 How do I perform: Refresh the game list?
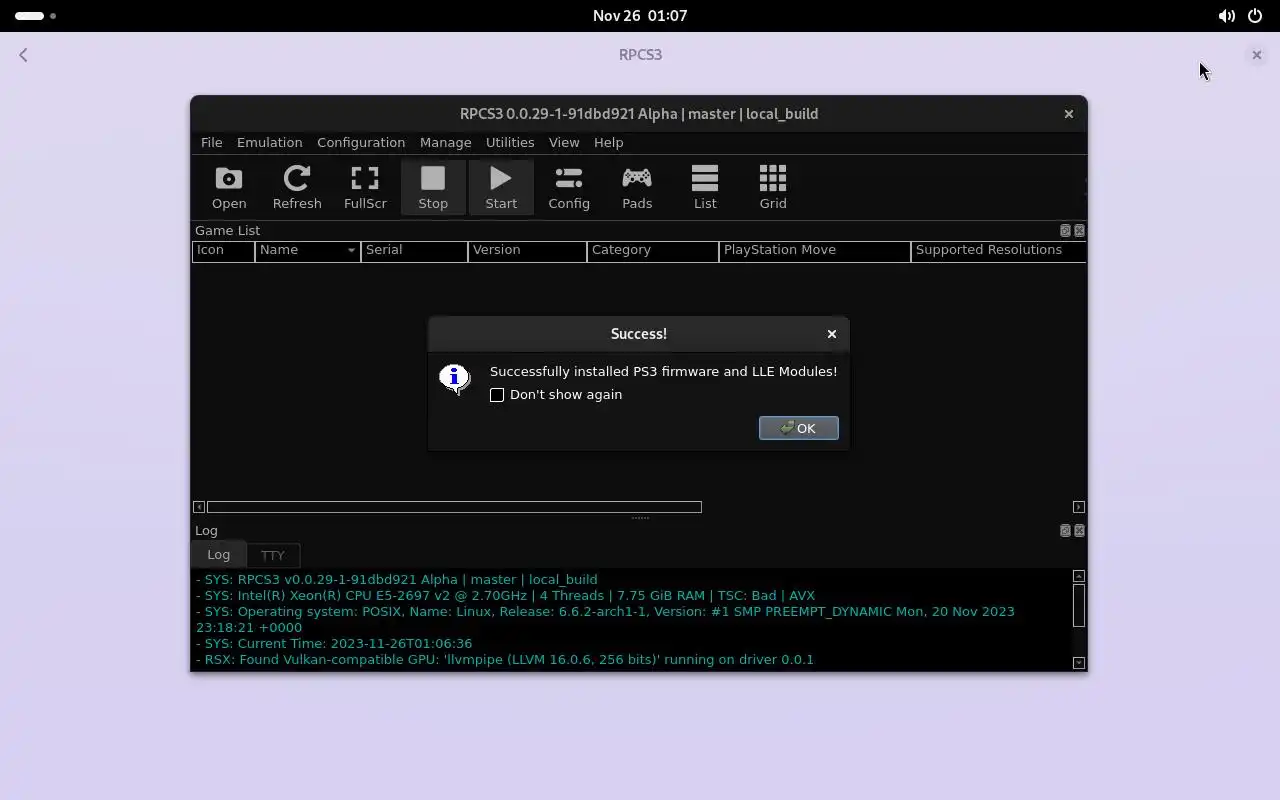pos(297,188)
